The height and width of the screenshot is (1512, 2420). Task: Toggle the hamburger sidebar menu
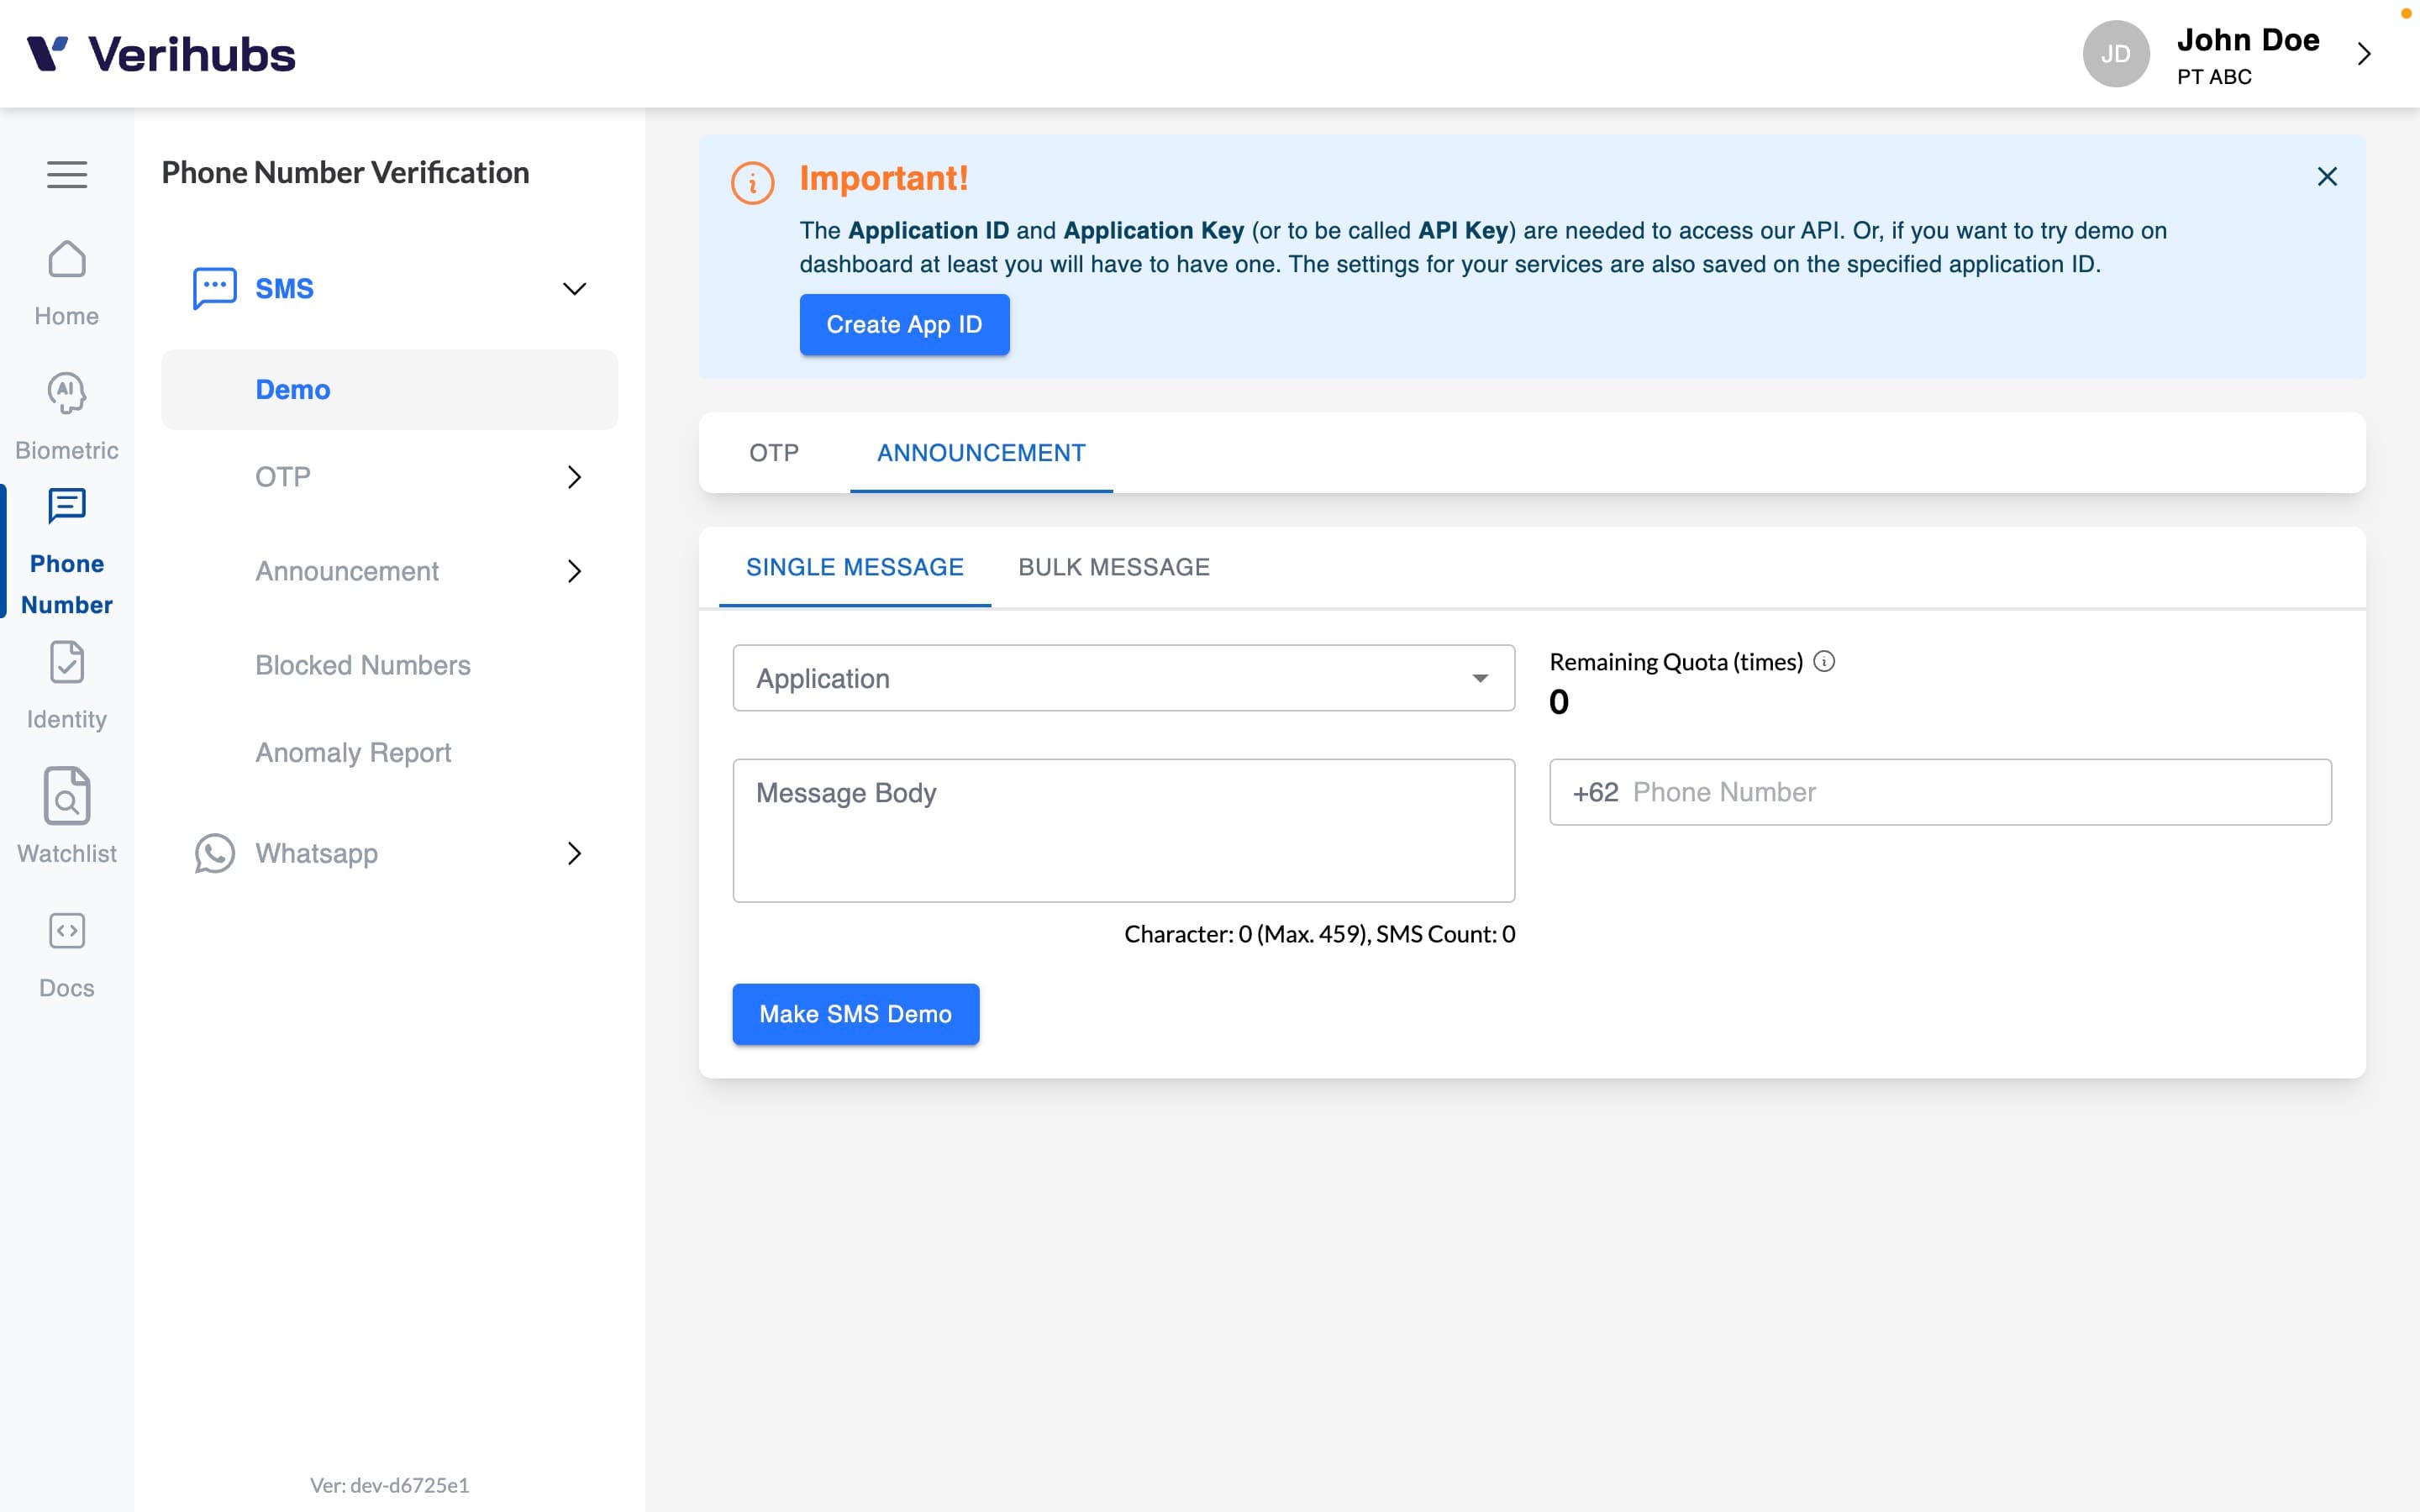click(x=67, y=175)
